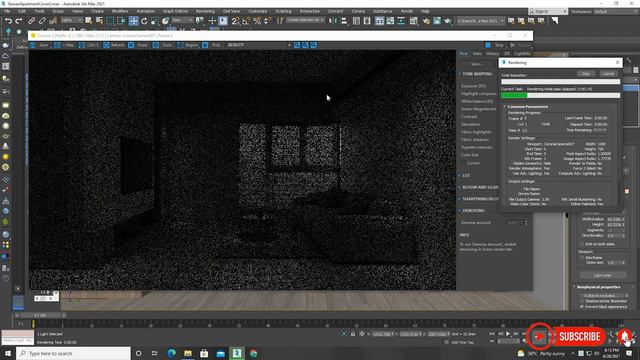The width and height of the screenshot is (640, 360).
Task: Toggle the Wireframe viewport checkbox
Action: 582,258
